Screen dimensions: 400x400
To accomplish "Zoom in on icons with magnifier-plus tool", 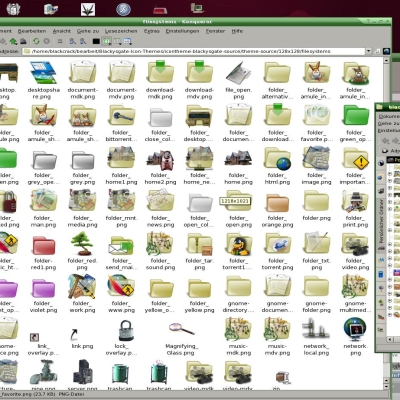I will [72, 41].
